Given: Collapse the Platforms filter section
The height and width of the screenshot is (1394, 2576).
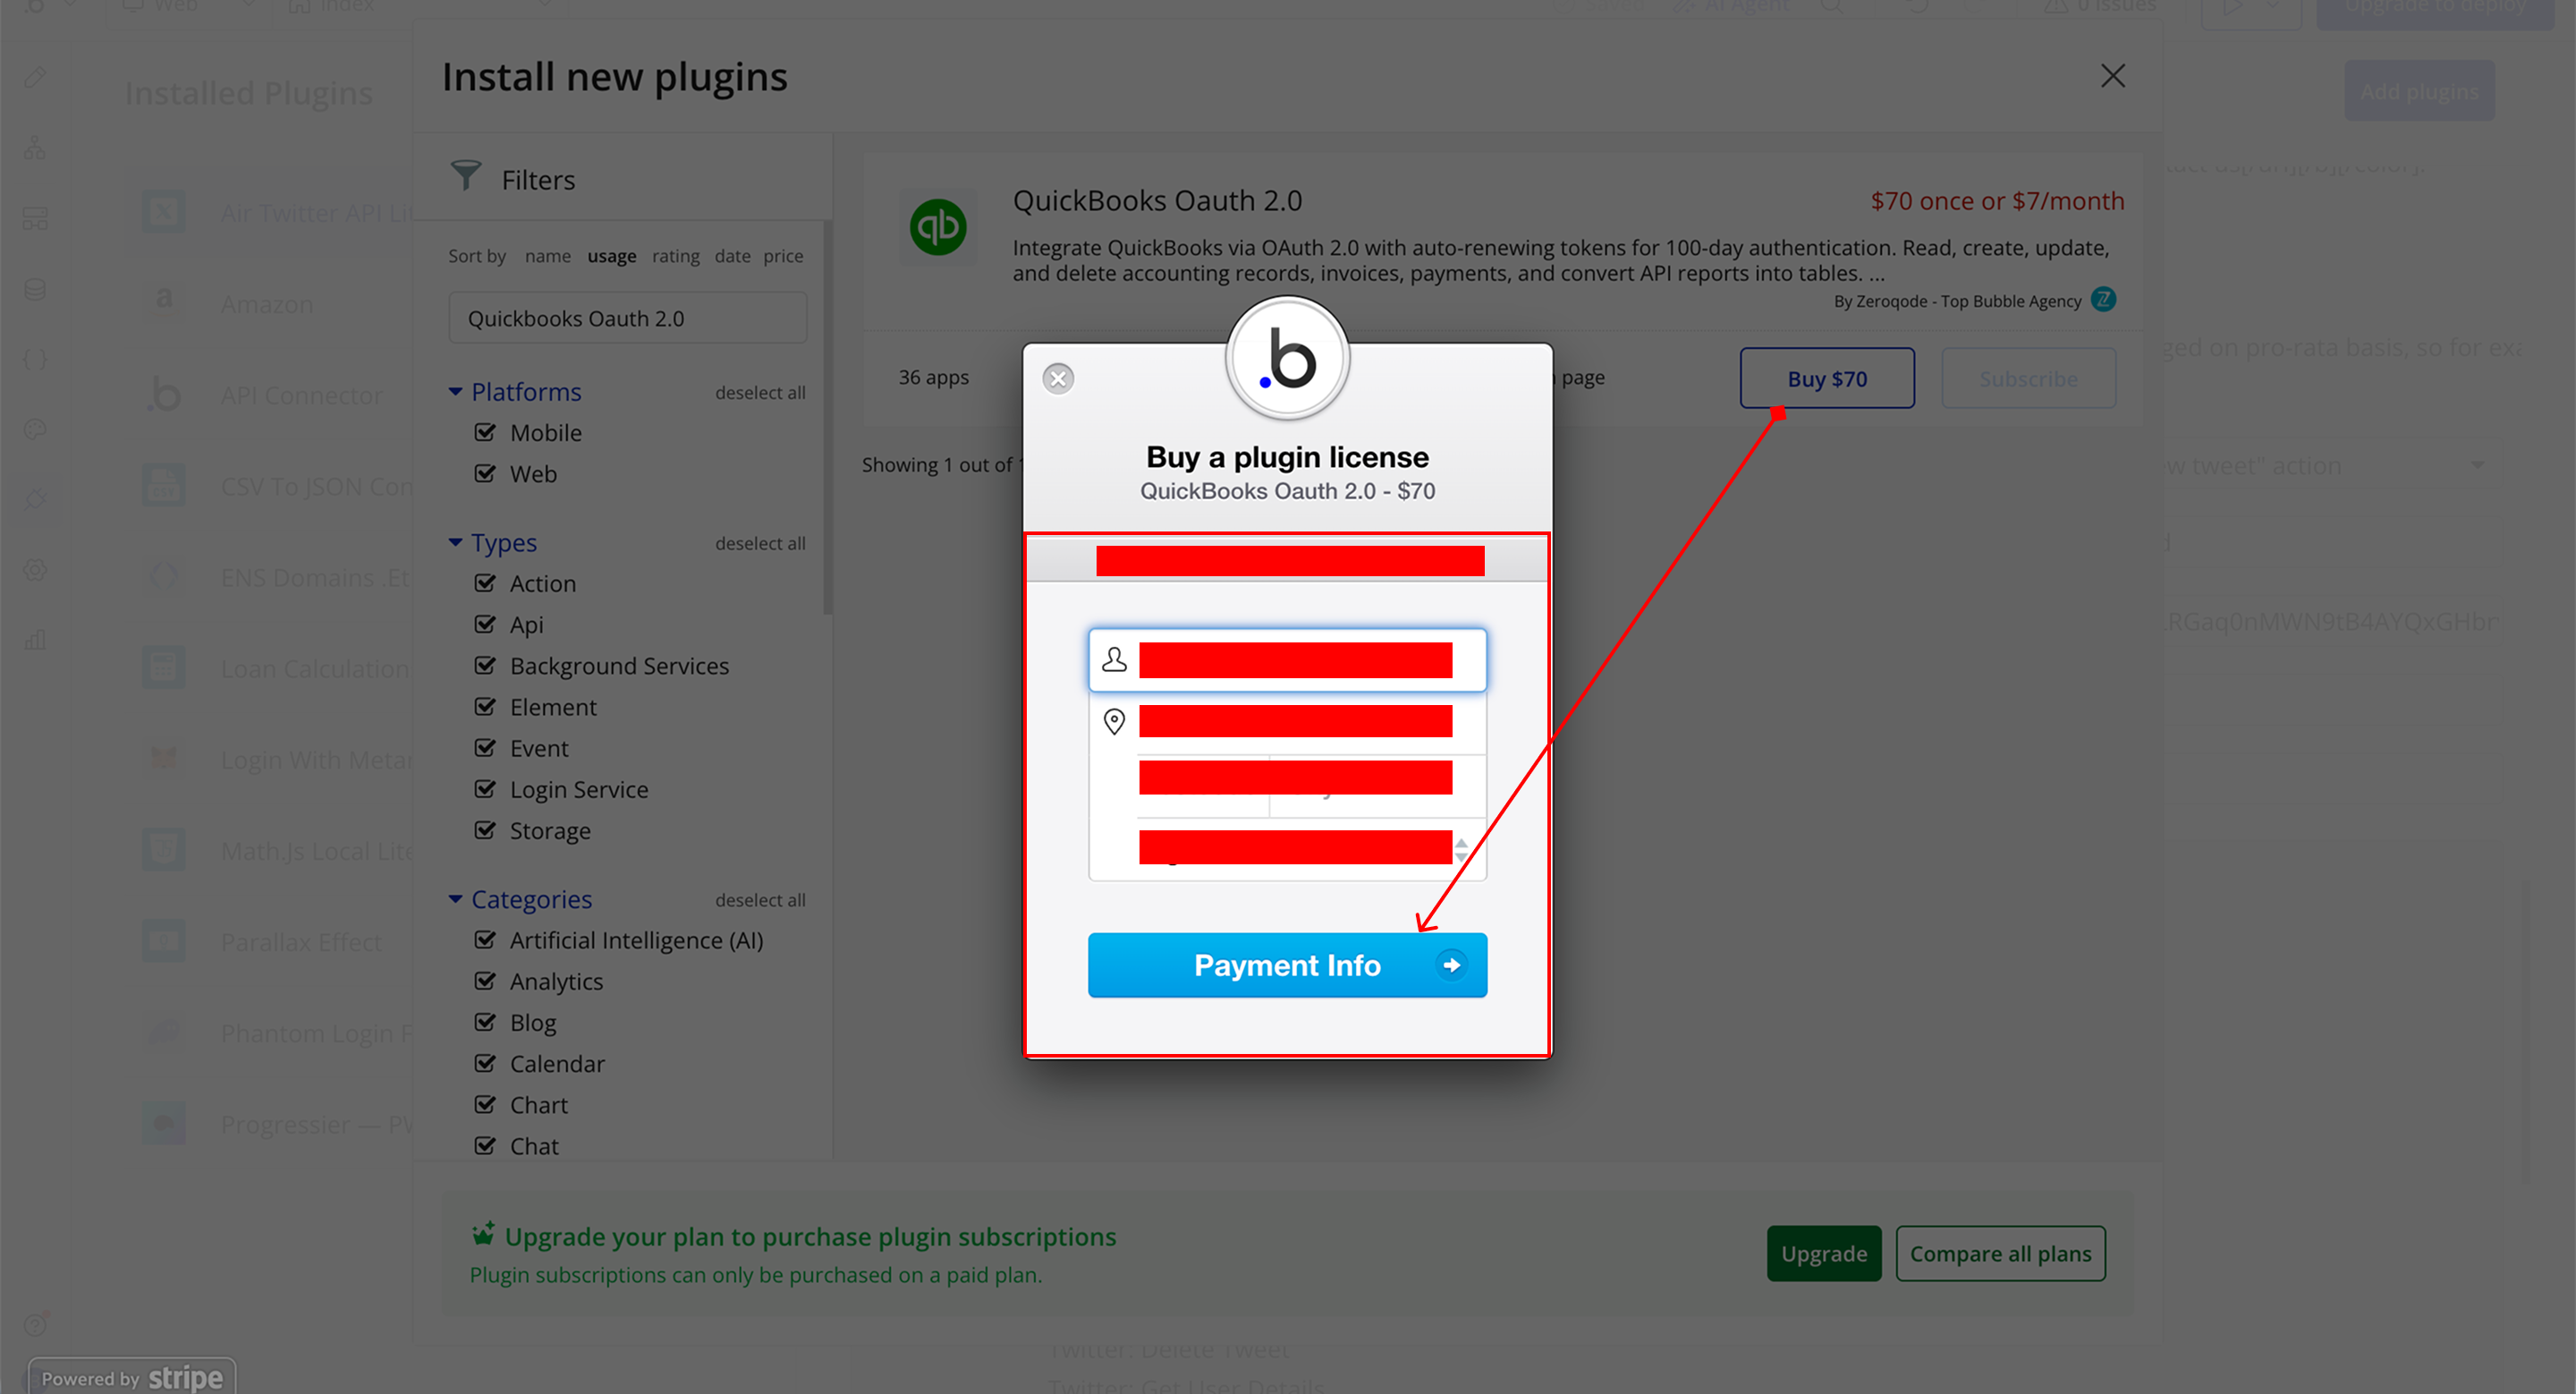Looking at the screenshot, I should pyautogui.click(x=456, y=392).
